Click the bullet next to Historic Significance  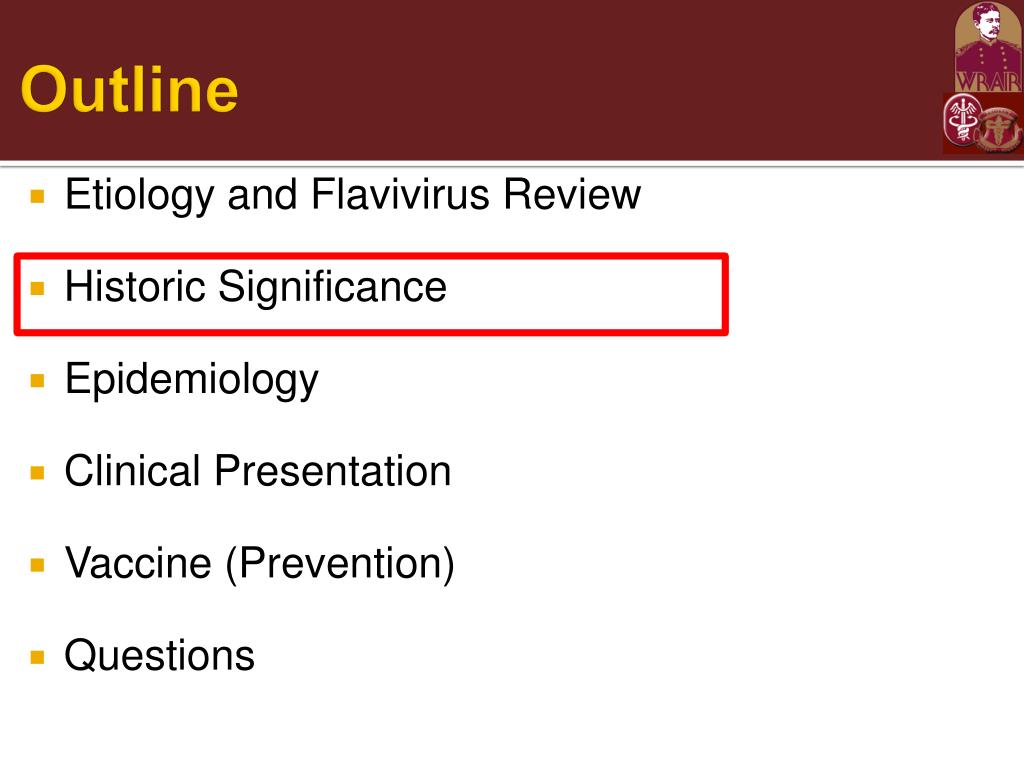tap(37, 288)
